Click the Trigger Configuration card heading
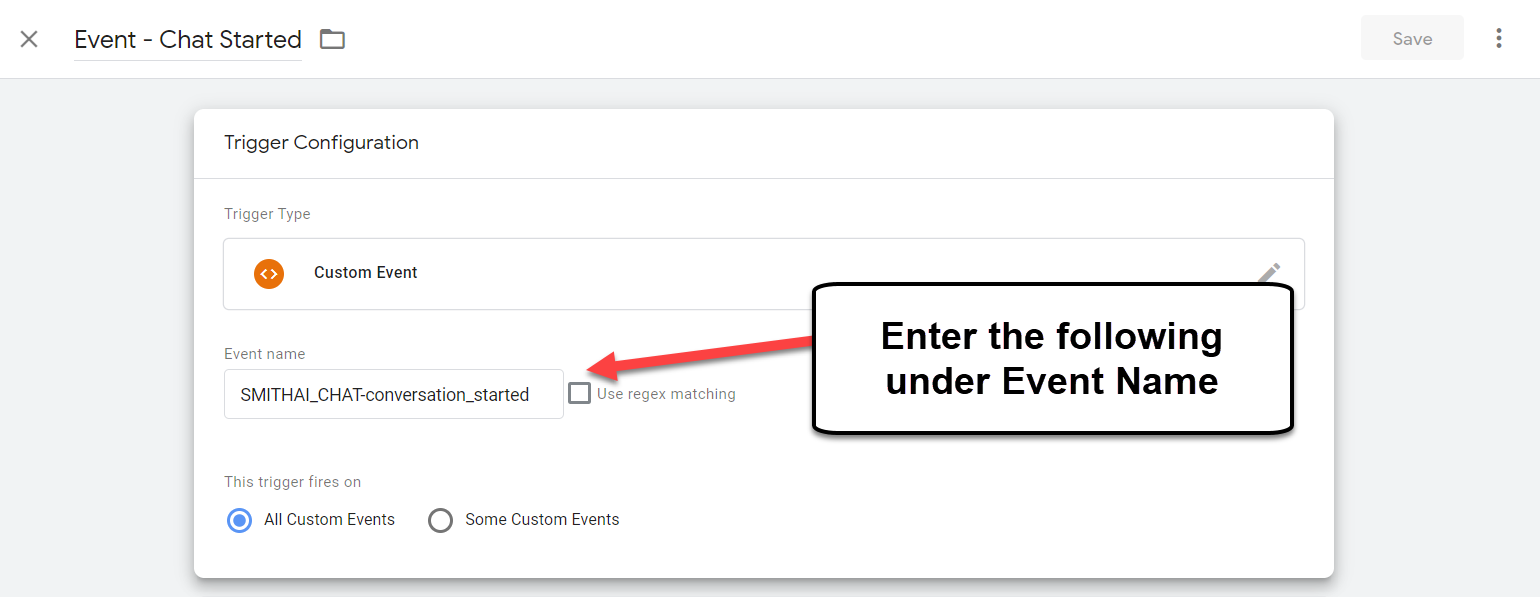This screenshot has width=1540, height=597. click(x=321, y=143)
